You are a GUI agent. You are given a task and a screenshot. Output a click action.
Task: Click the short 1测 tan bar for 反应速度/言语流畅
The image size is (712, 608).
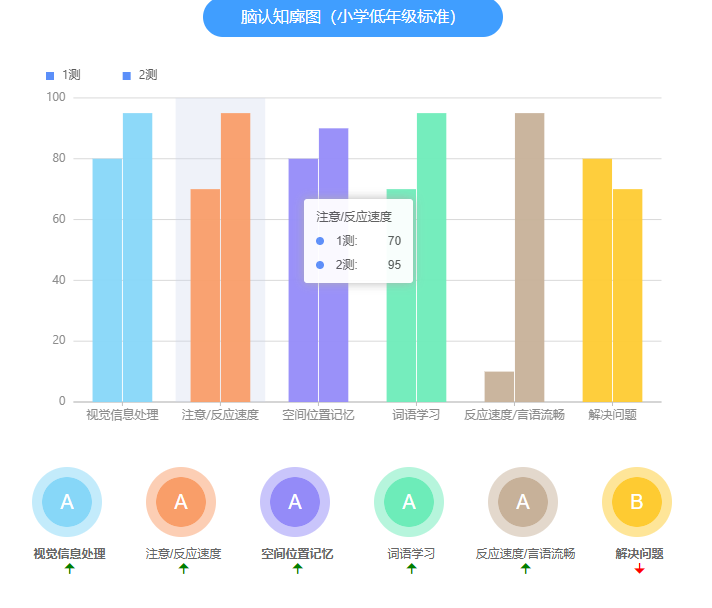499,387
